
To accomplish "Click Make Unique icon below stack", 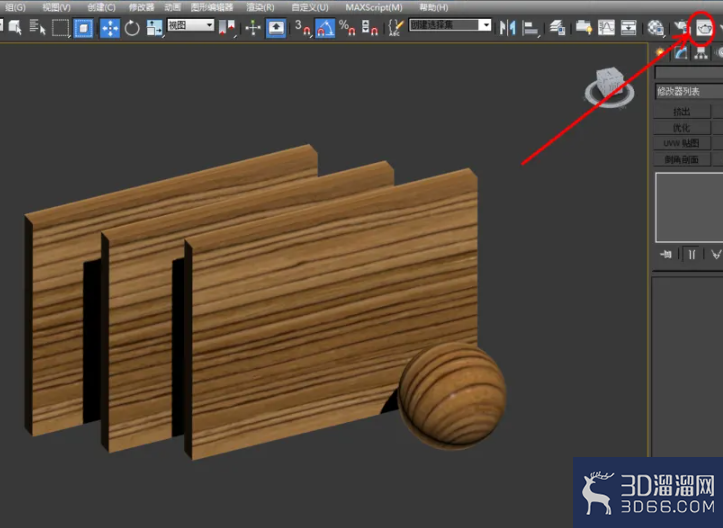I will coord(716,254).
